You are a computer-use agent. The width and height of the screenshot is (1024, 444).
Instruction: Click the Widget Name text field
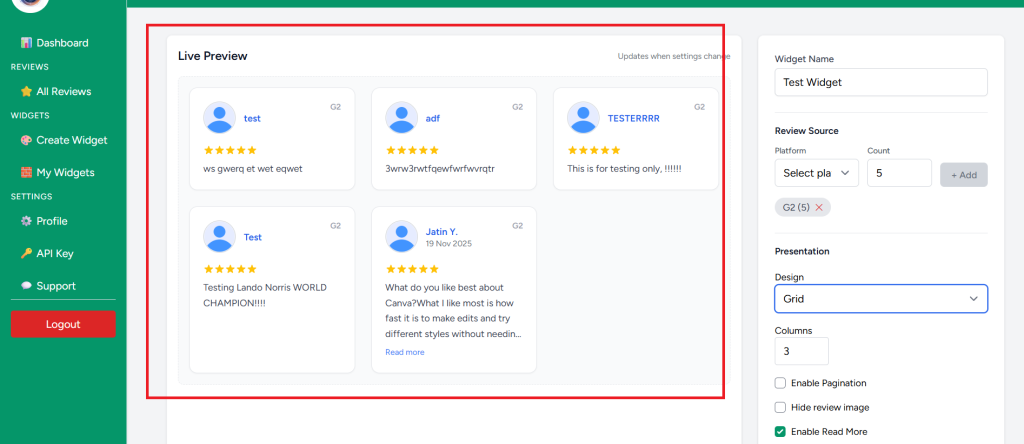coord(880,82)
